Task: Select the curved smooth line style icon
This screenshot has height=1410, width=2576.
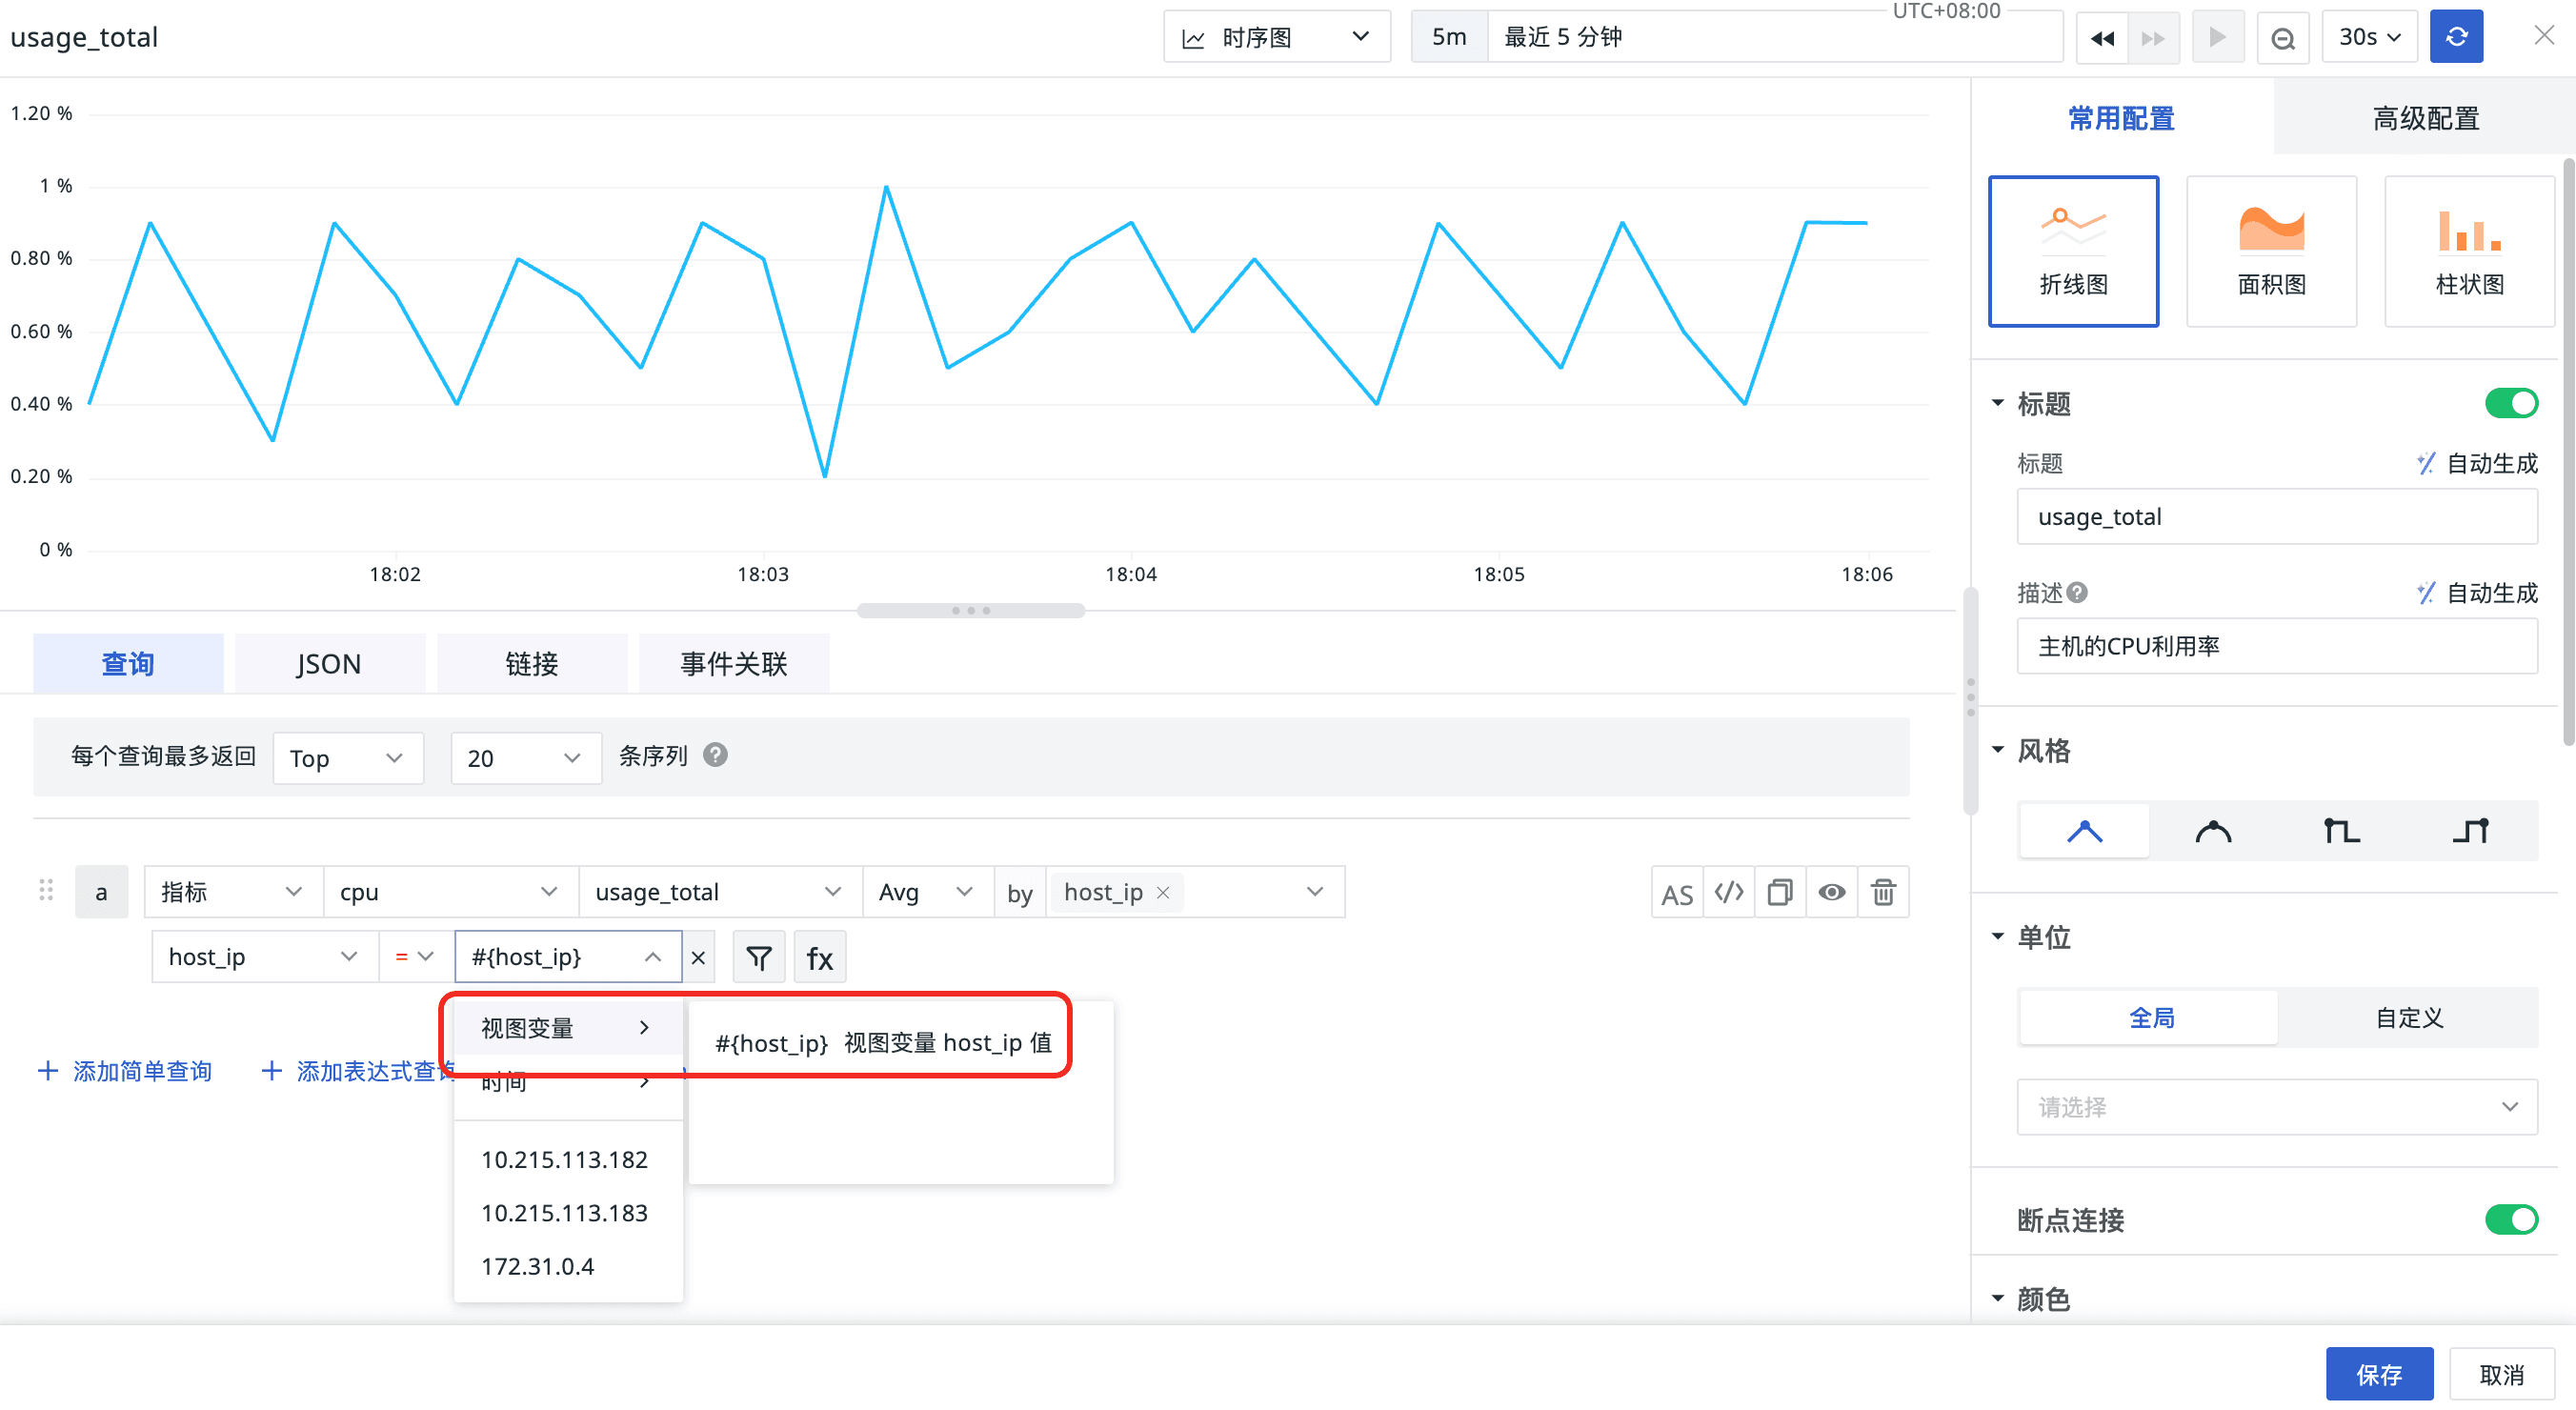Action: pyautogui.click(x=2213, y=830)
